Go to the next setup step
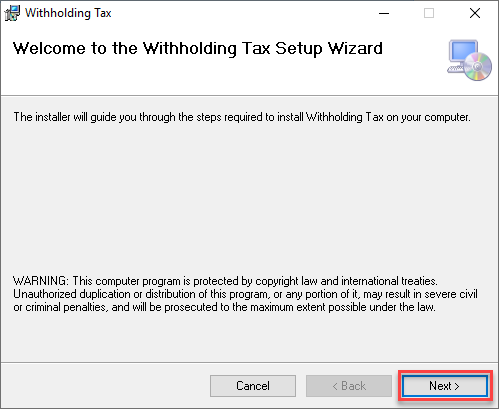Screen dimensions: 499x409 (445, 386)
